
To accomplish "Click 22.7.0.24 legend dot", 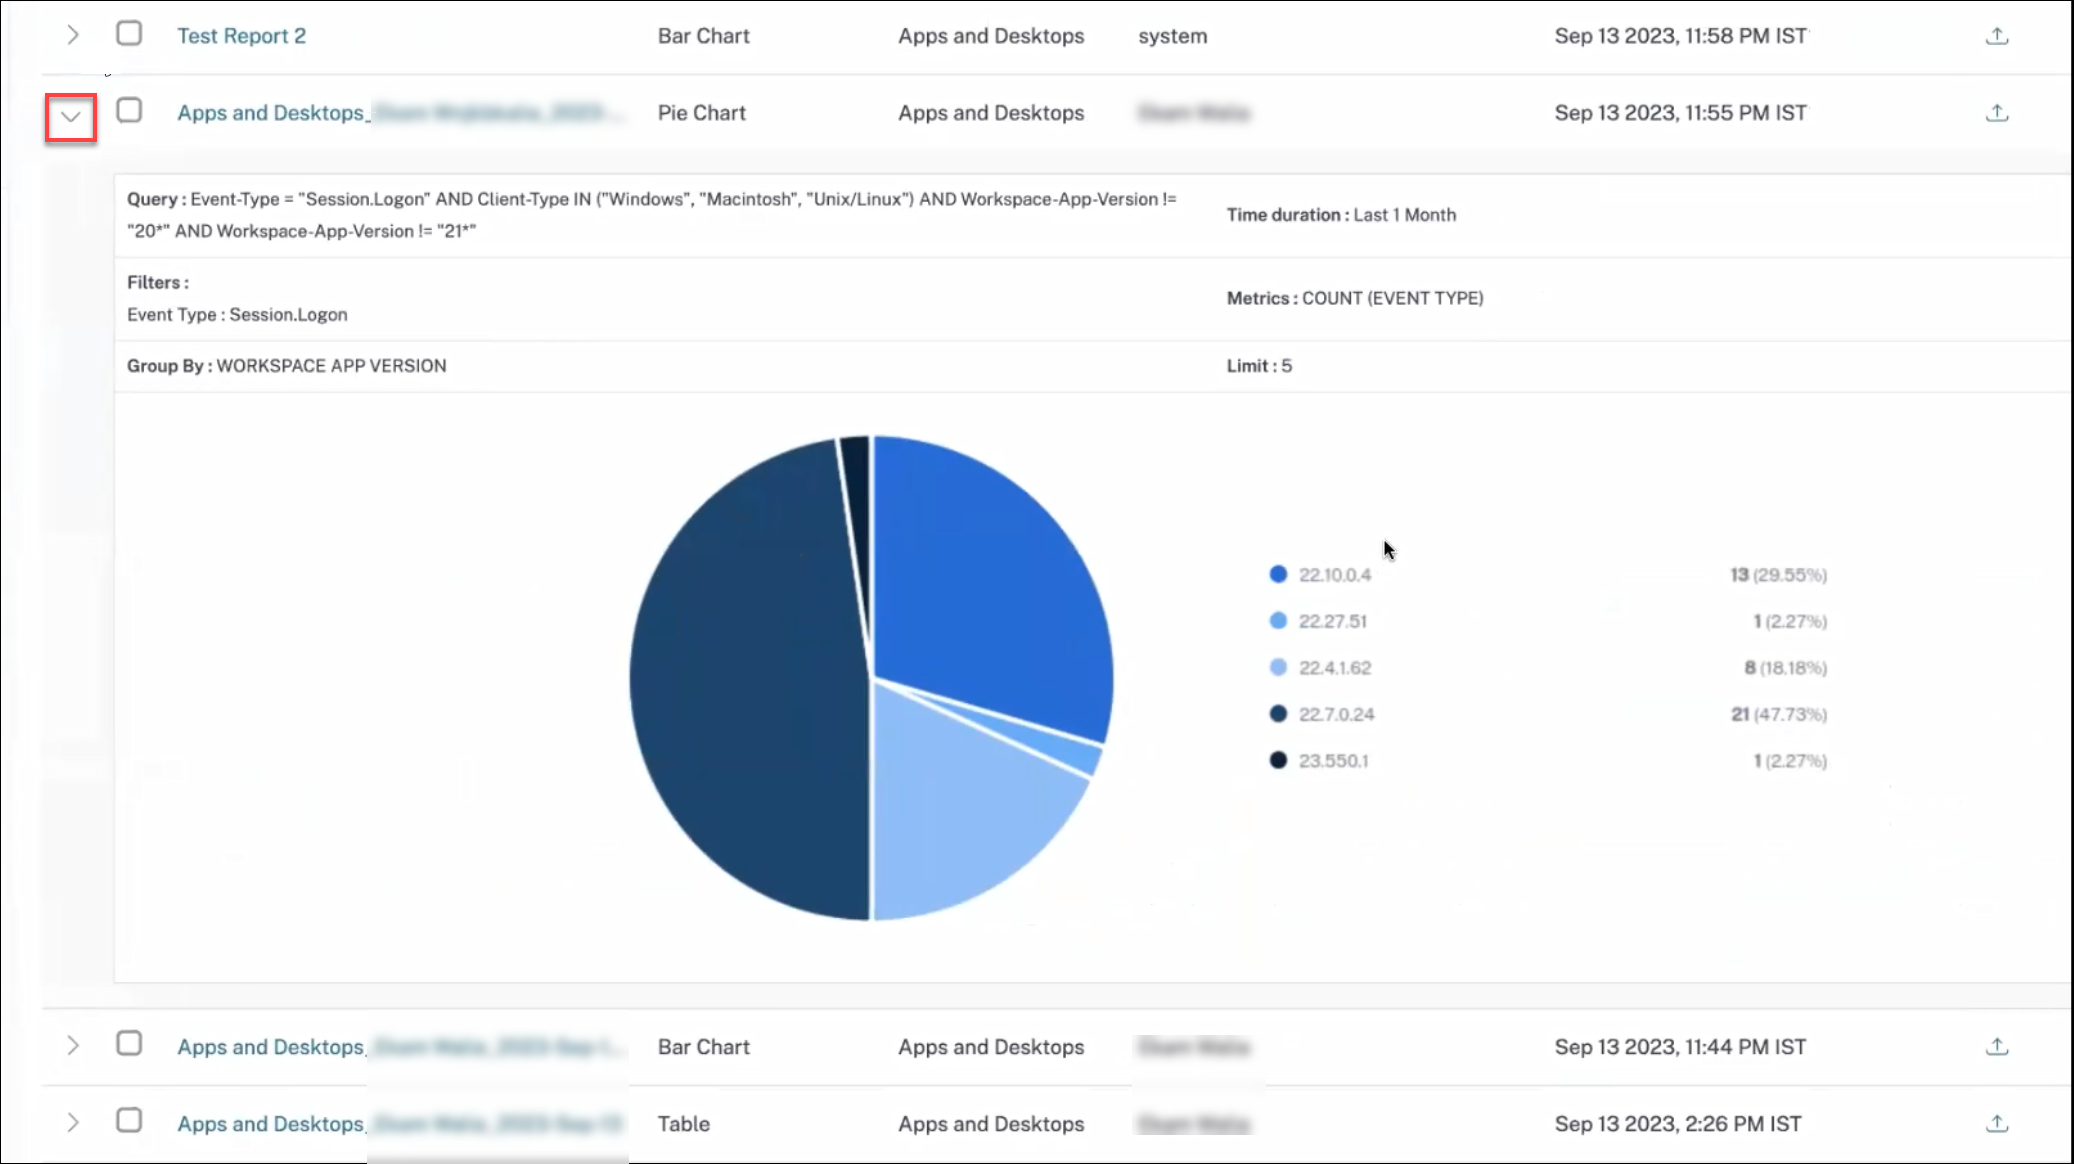I will click(1278, 714).
